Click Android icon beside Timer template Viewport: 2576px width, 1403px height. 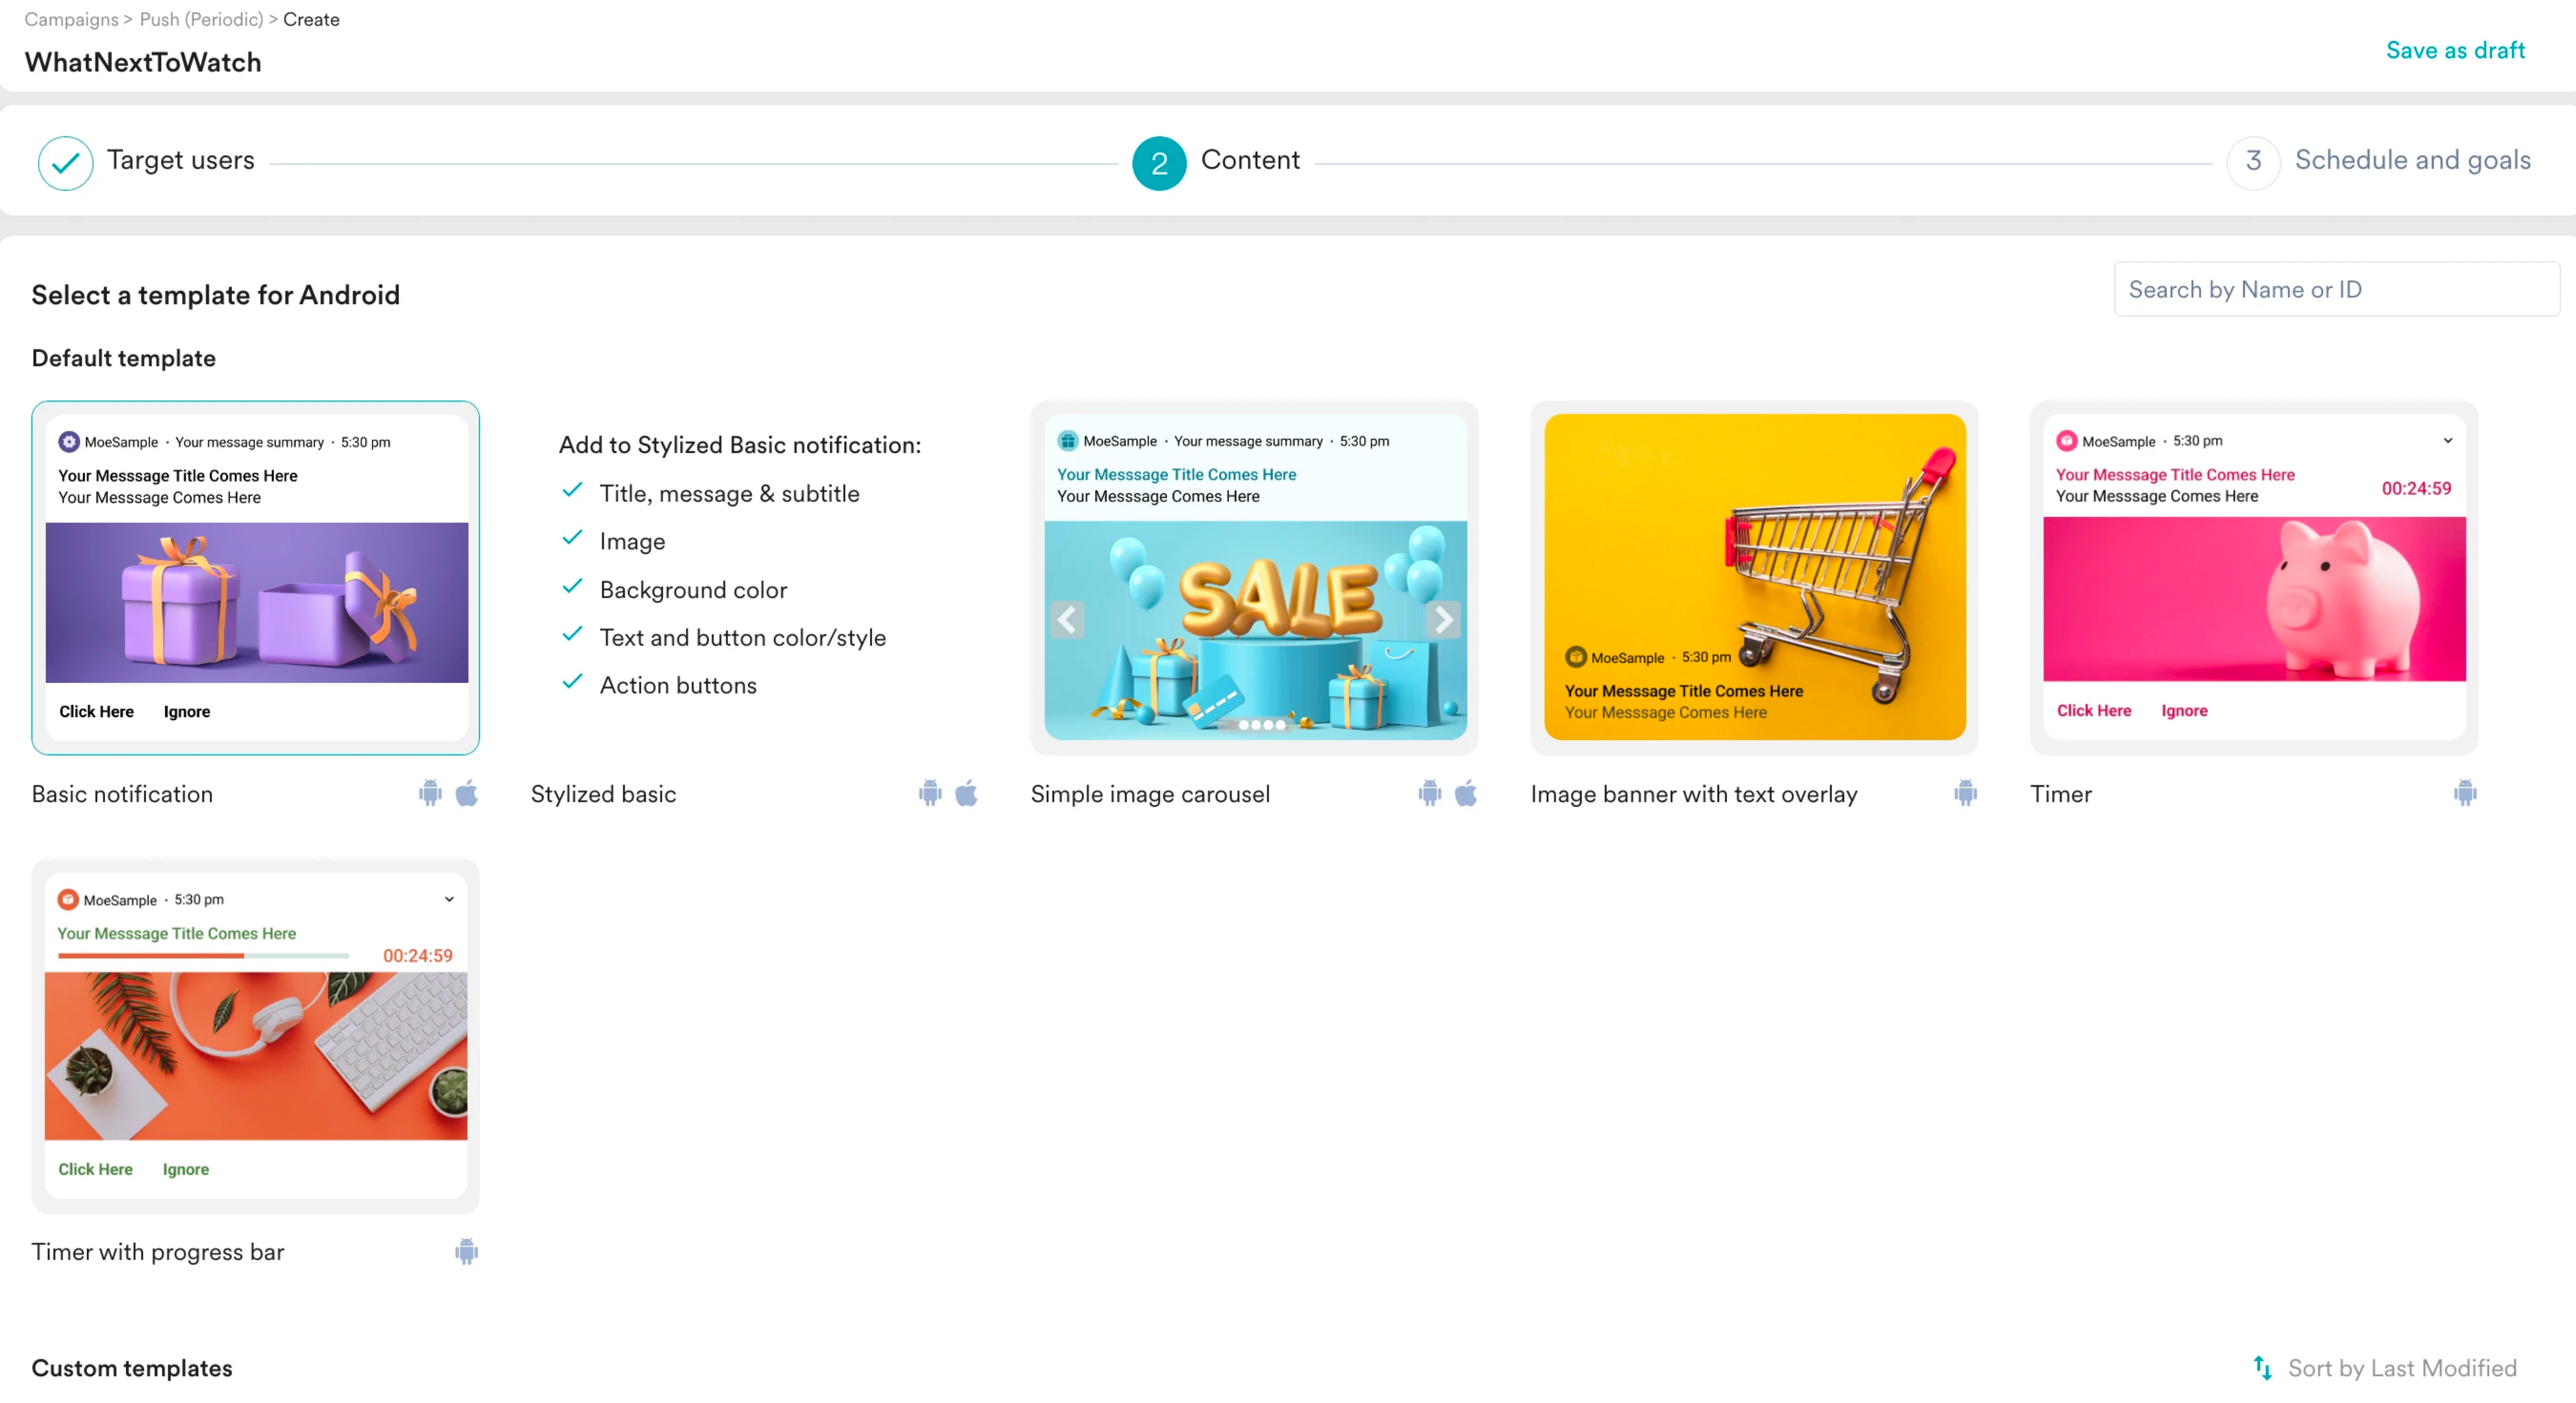(x=2465, y=793)
